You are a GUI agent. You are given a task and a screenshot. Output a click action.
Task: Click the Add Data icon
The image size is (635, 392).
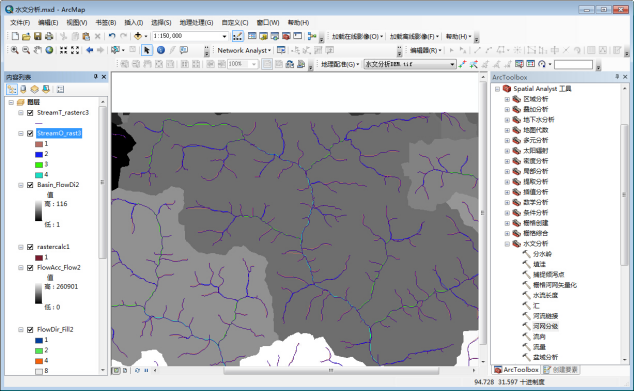click(138, 36)
